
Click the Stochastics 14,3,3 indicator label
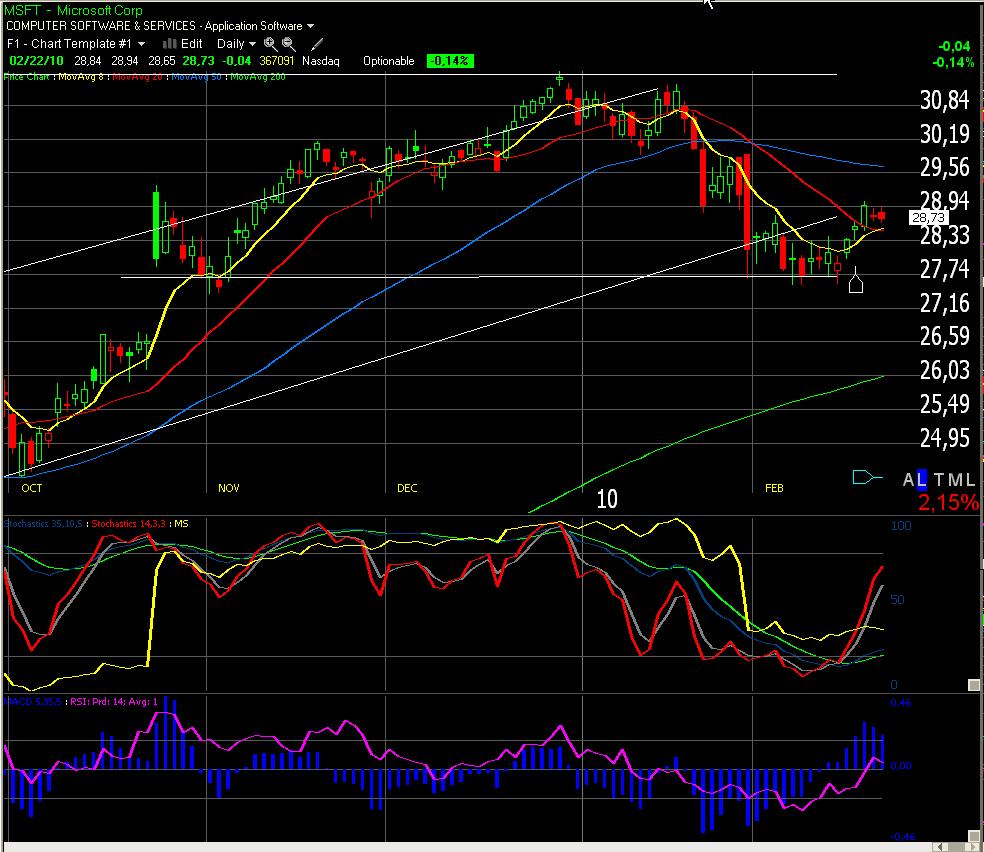129,523
